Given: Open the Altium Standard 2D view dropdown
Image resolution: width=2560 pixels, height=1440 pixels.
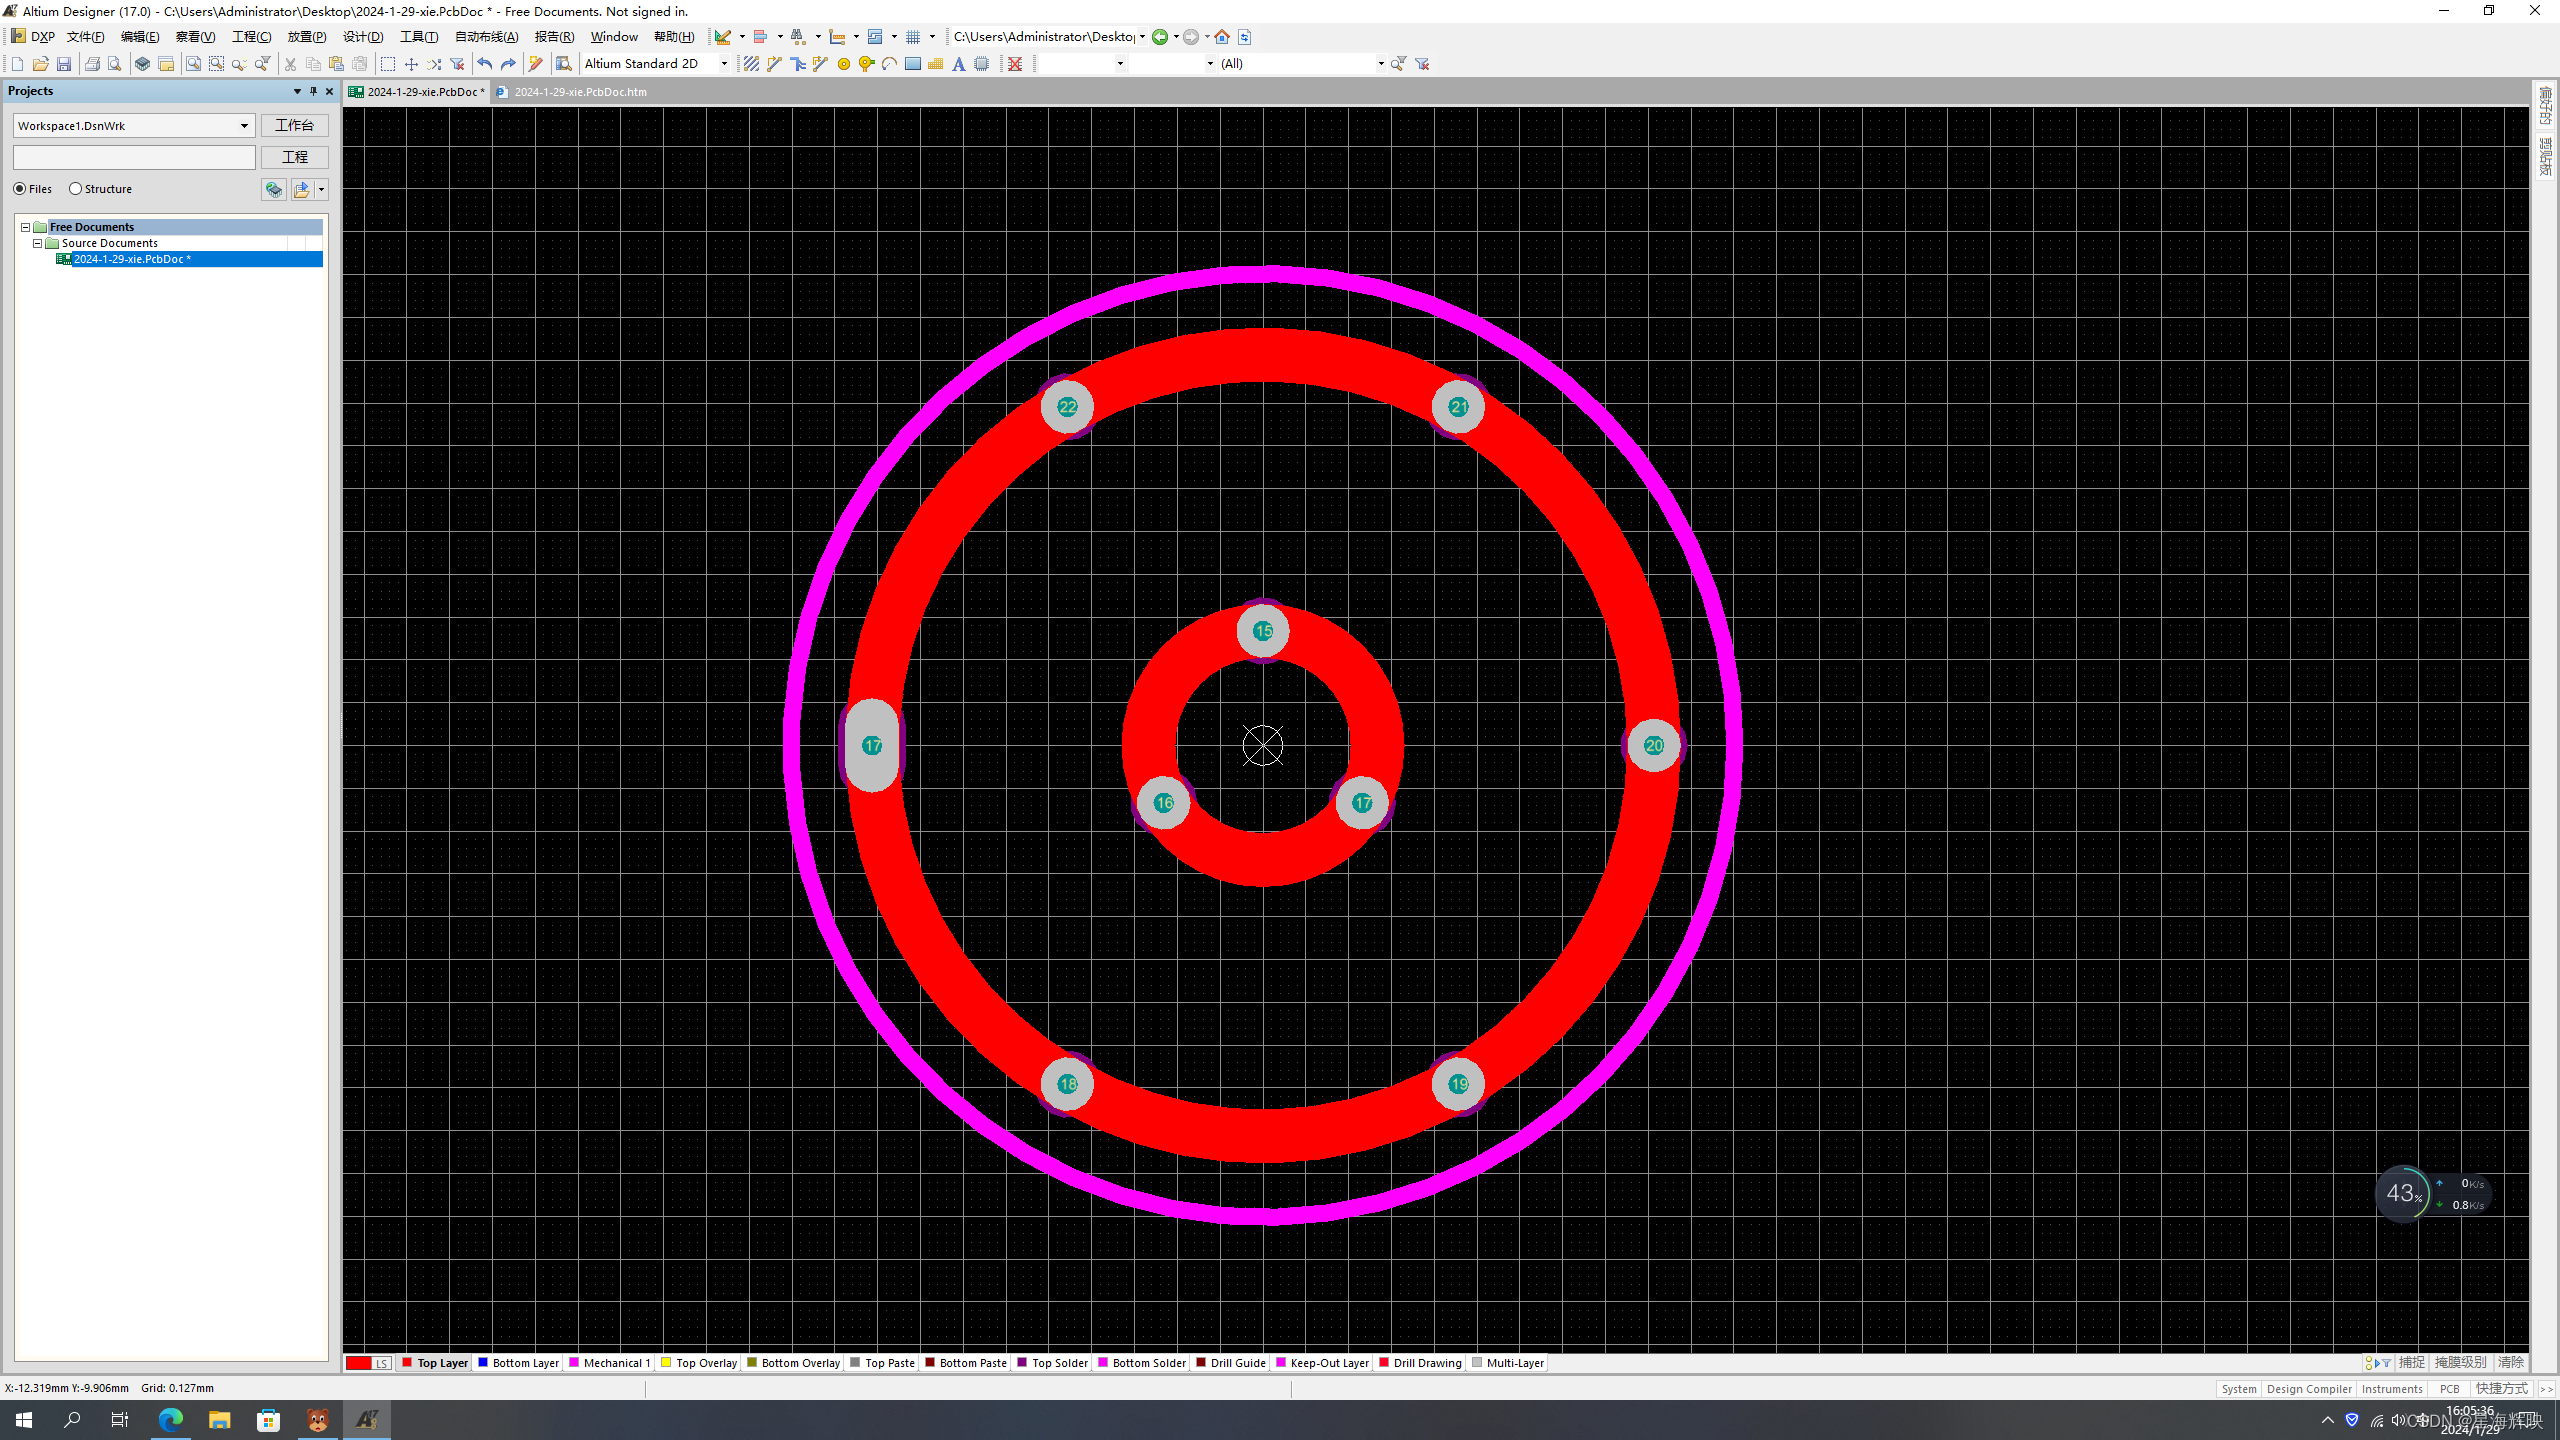Looking at the screenshot, I should point(725,64).
